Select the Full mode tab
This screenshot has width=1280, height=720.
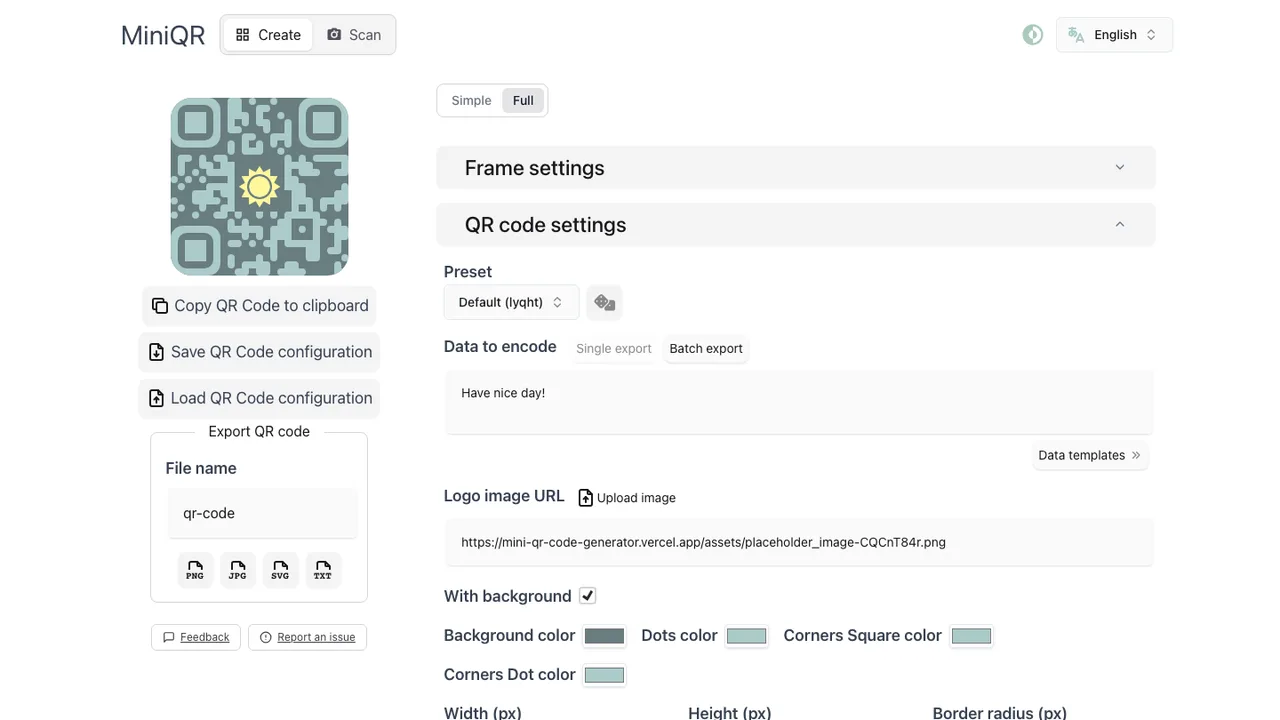[x=523, y=100]
